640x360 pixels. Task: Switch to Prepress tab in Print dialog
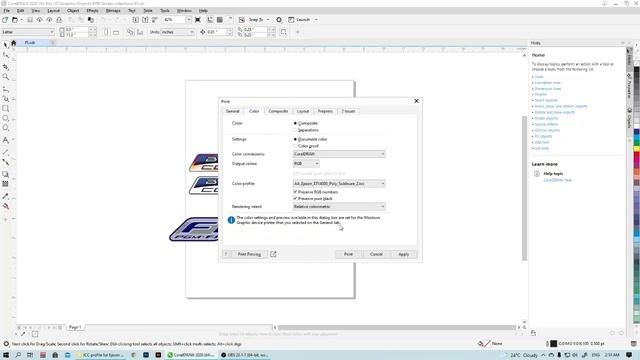coord(325,111)
